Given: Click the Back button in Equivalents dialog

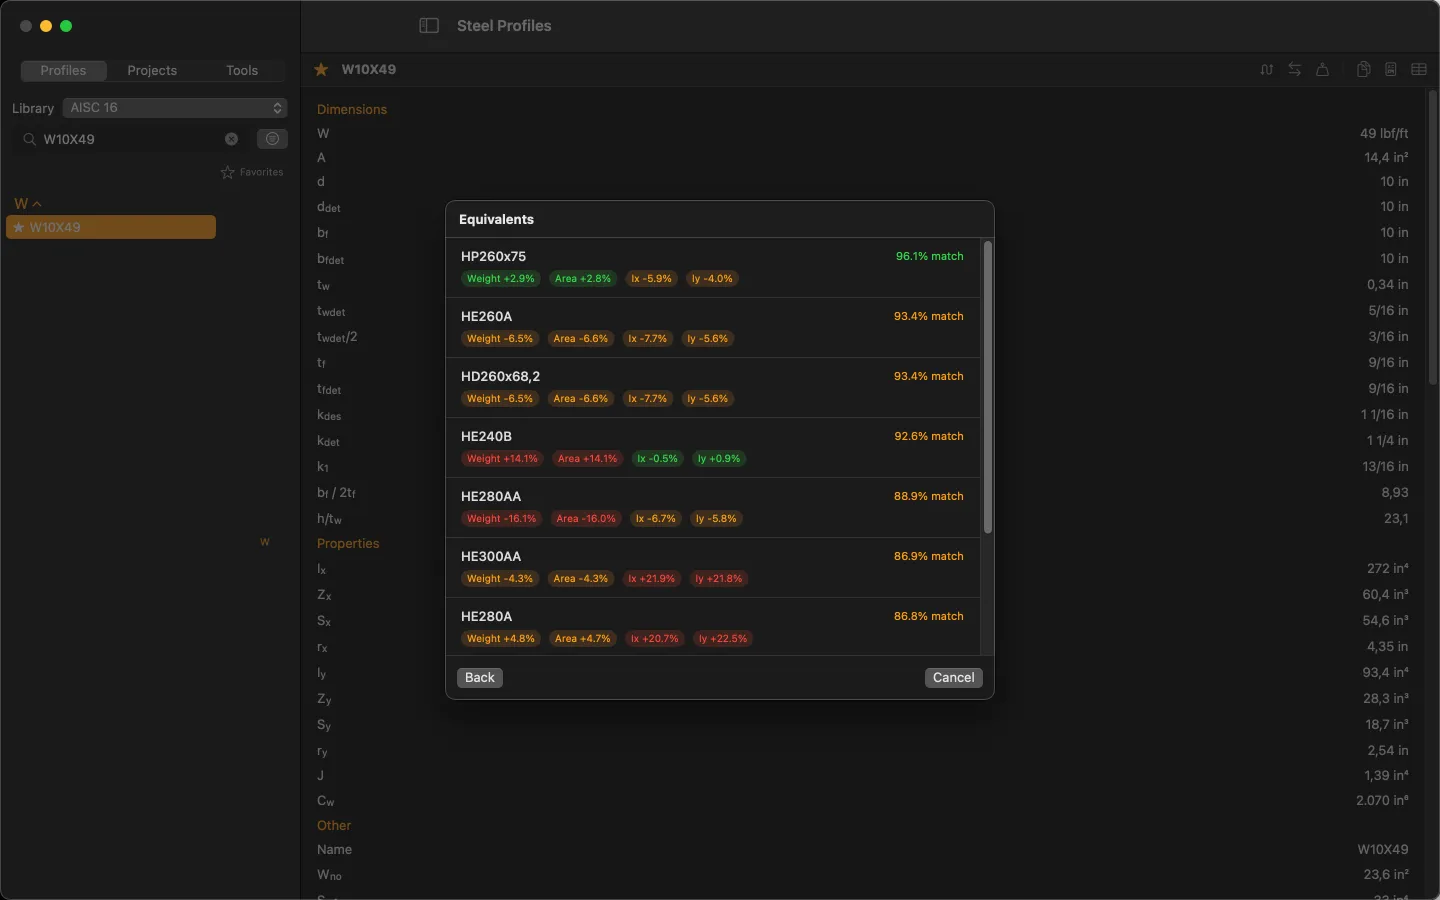Looking at the screenshot, I should (480, 678).
